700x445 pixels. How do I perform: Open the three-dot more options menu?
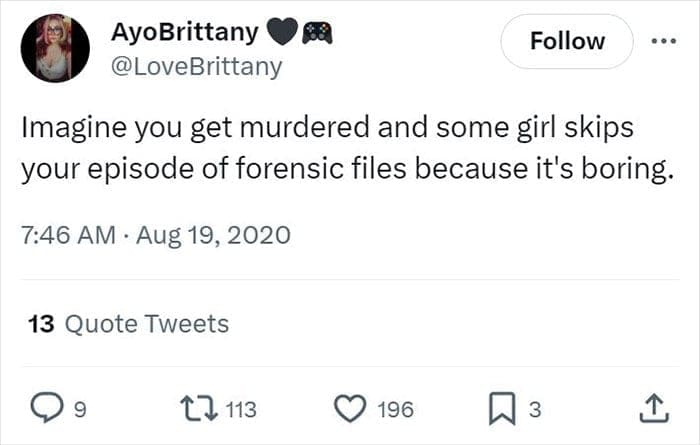coord(662,42)
